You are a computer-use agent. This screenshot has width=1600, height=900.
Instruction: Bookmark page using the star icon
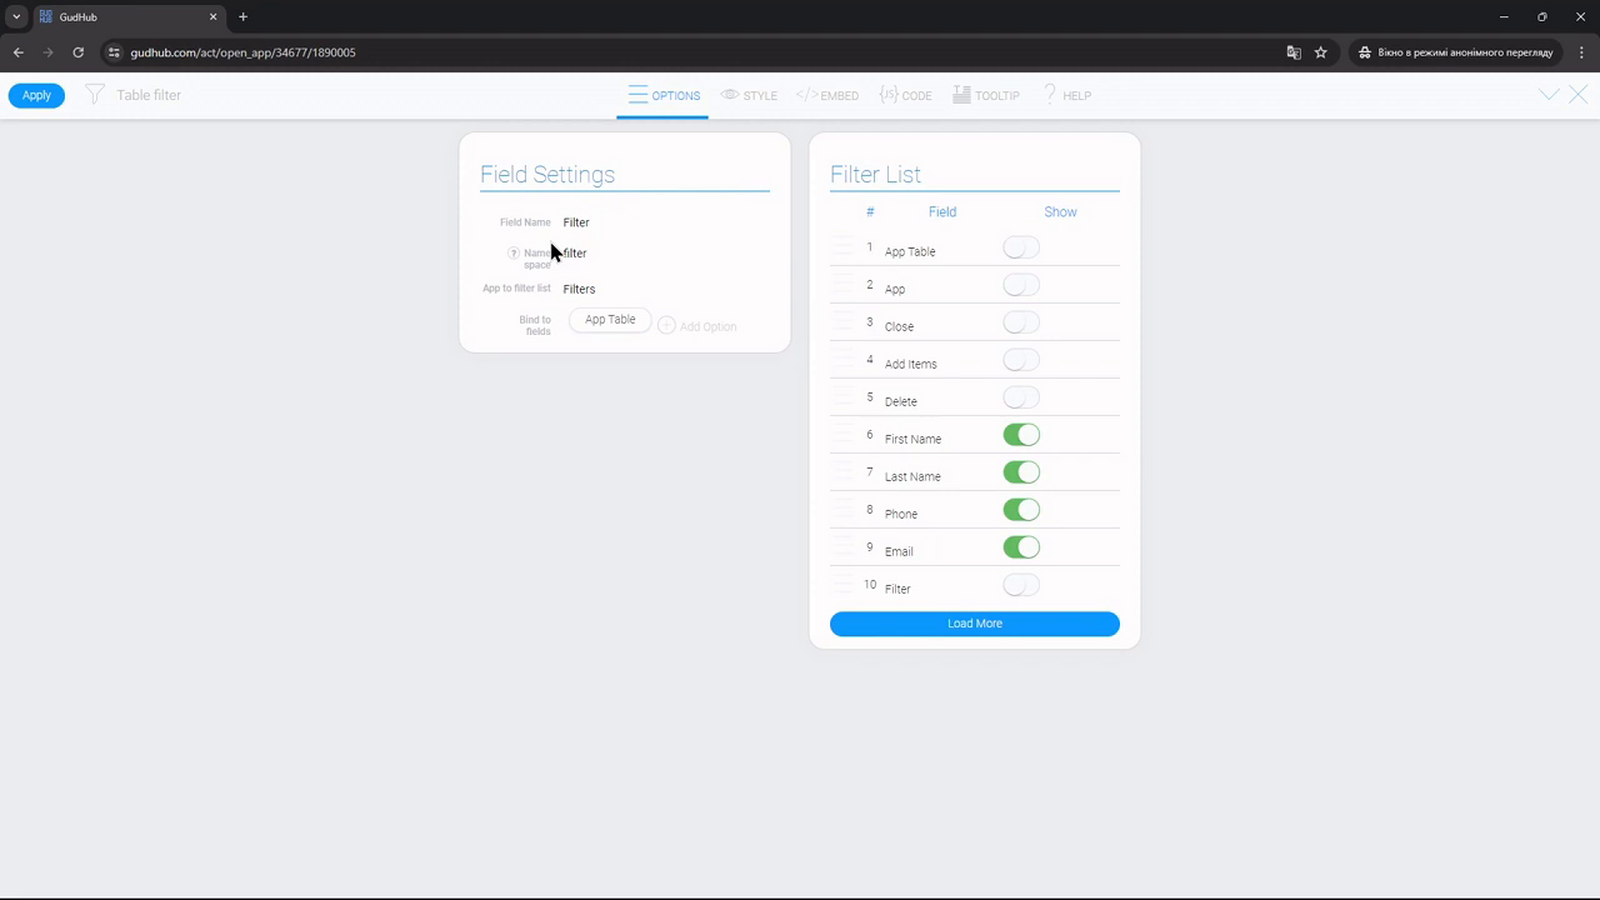point(1321,52)
